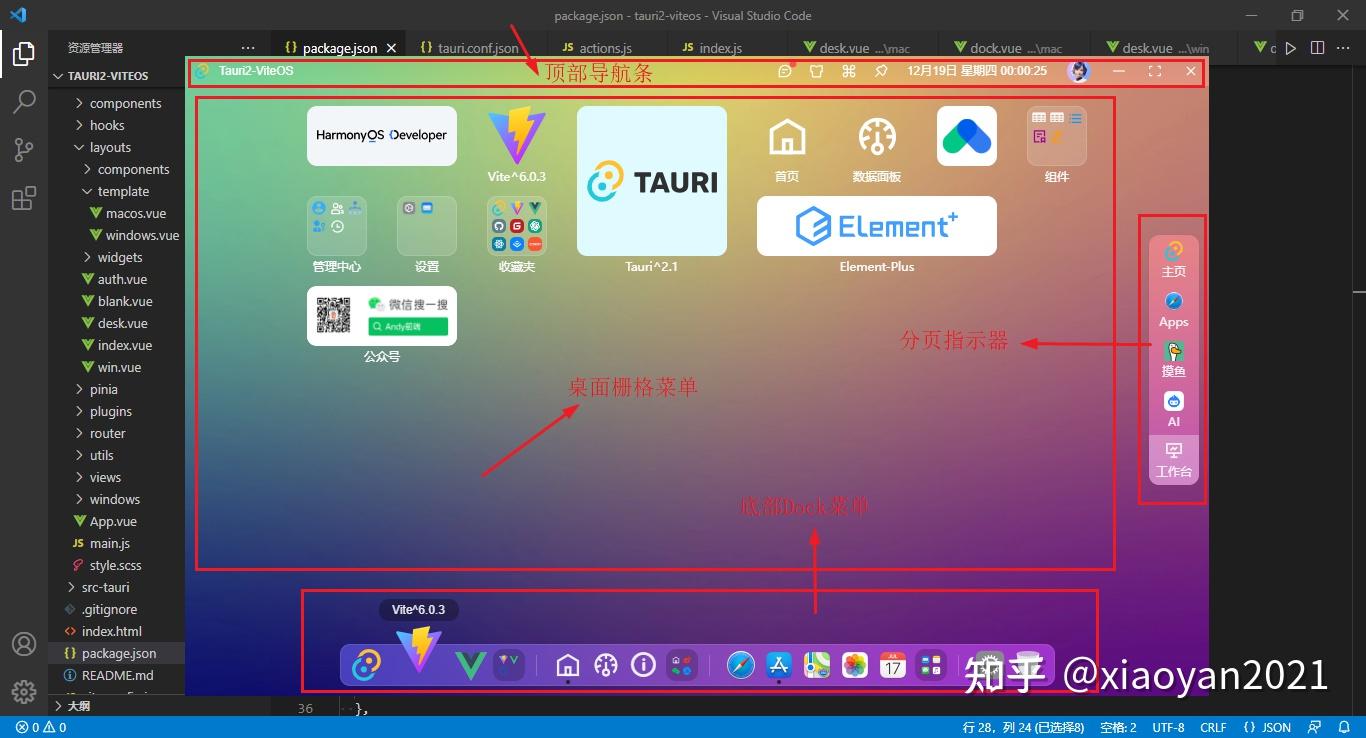This screenshot has height=738, width=1366.
Task: Open the 管理中心 desktop icon
Action: point(337,225)
